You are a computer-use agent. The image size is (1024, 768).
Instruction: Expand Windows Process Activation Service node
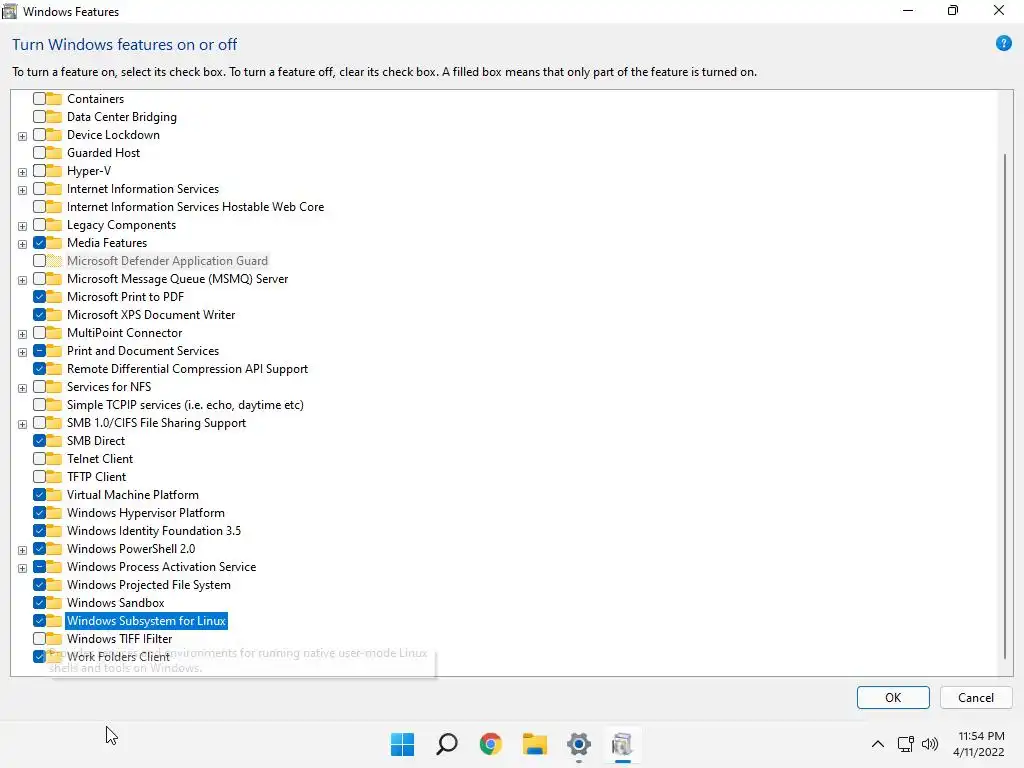pos(22,568)
